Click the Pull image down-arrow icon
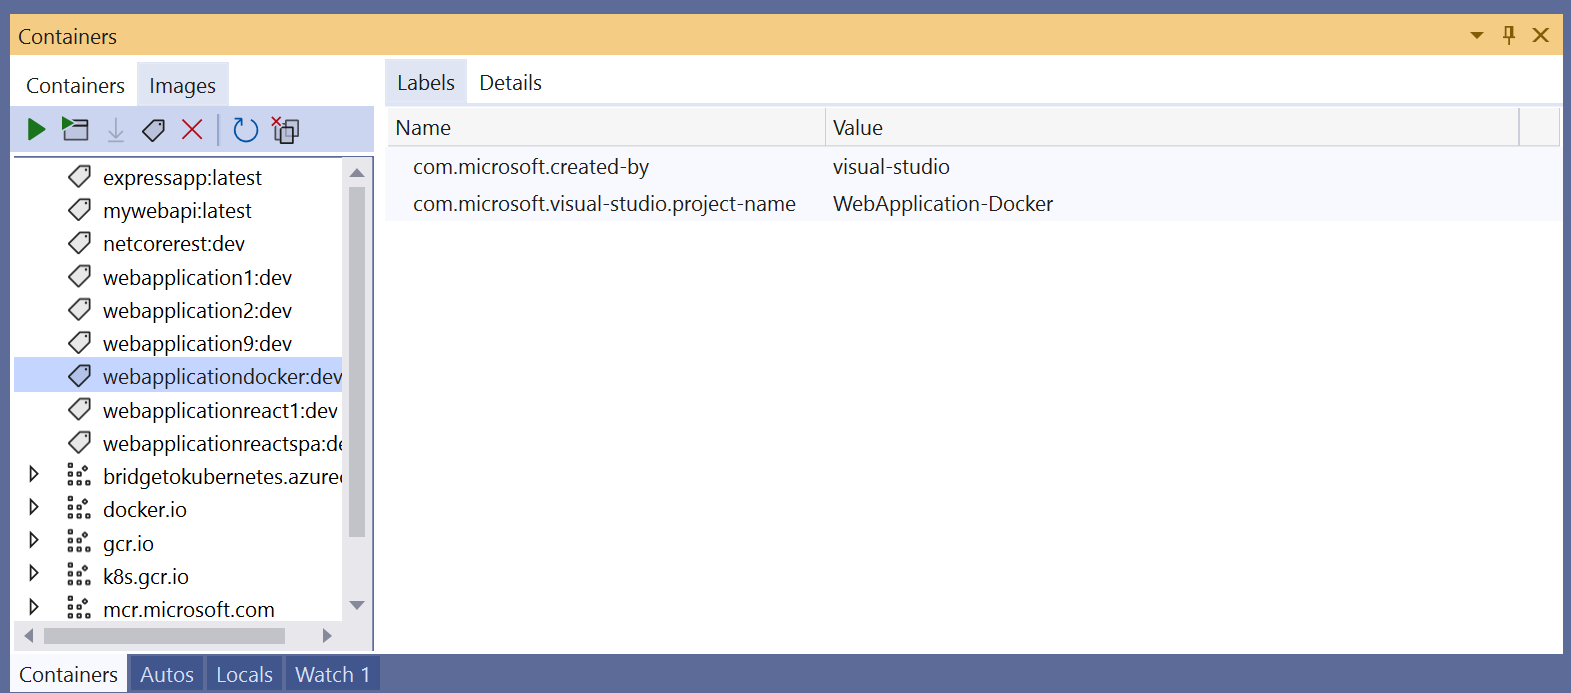The width and height of the screenshot is (1571, 693). click(x=116, y=130)
